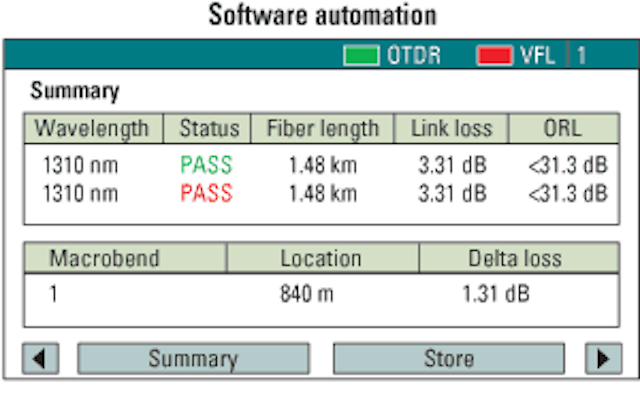This screenshot has width=640, height=405.
Task: Click the ORL column header
Action: [x=563, y=129]
